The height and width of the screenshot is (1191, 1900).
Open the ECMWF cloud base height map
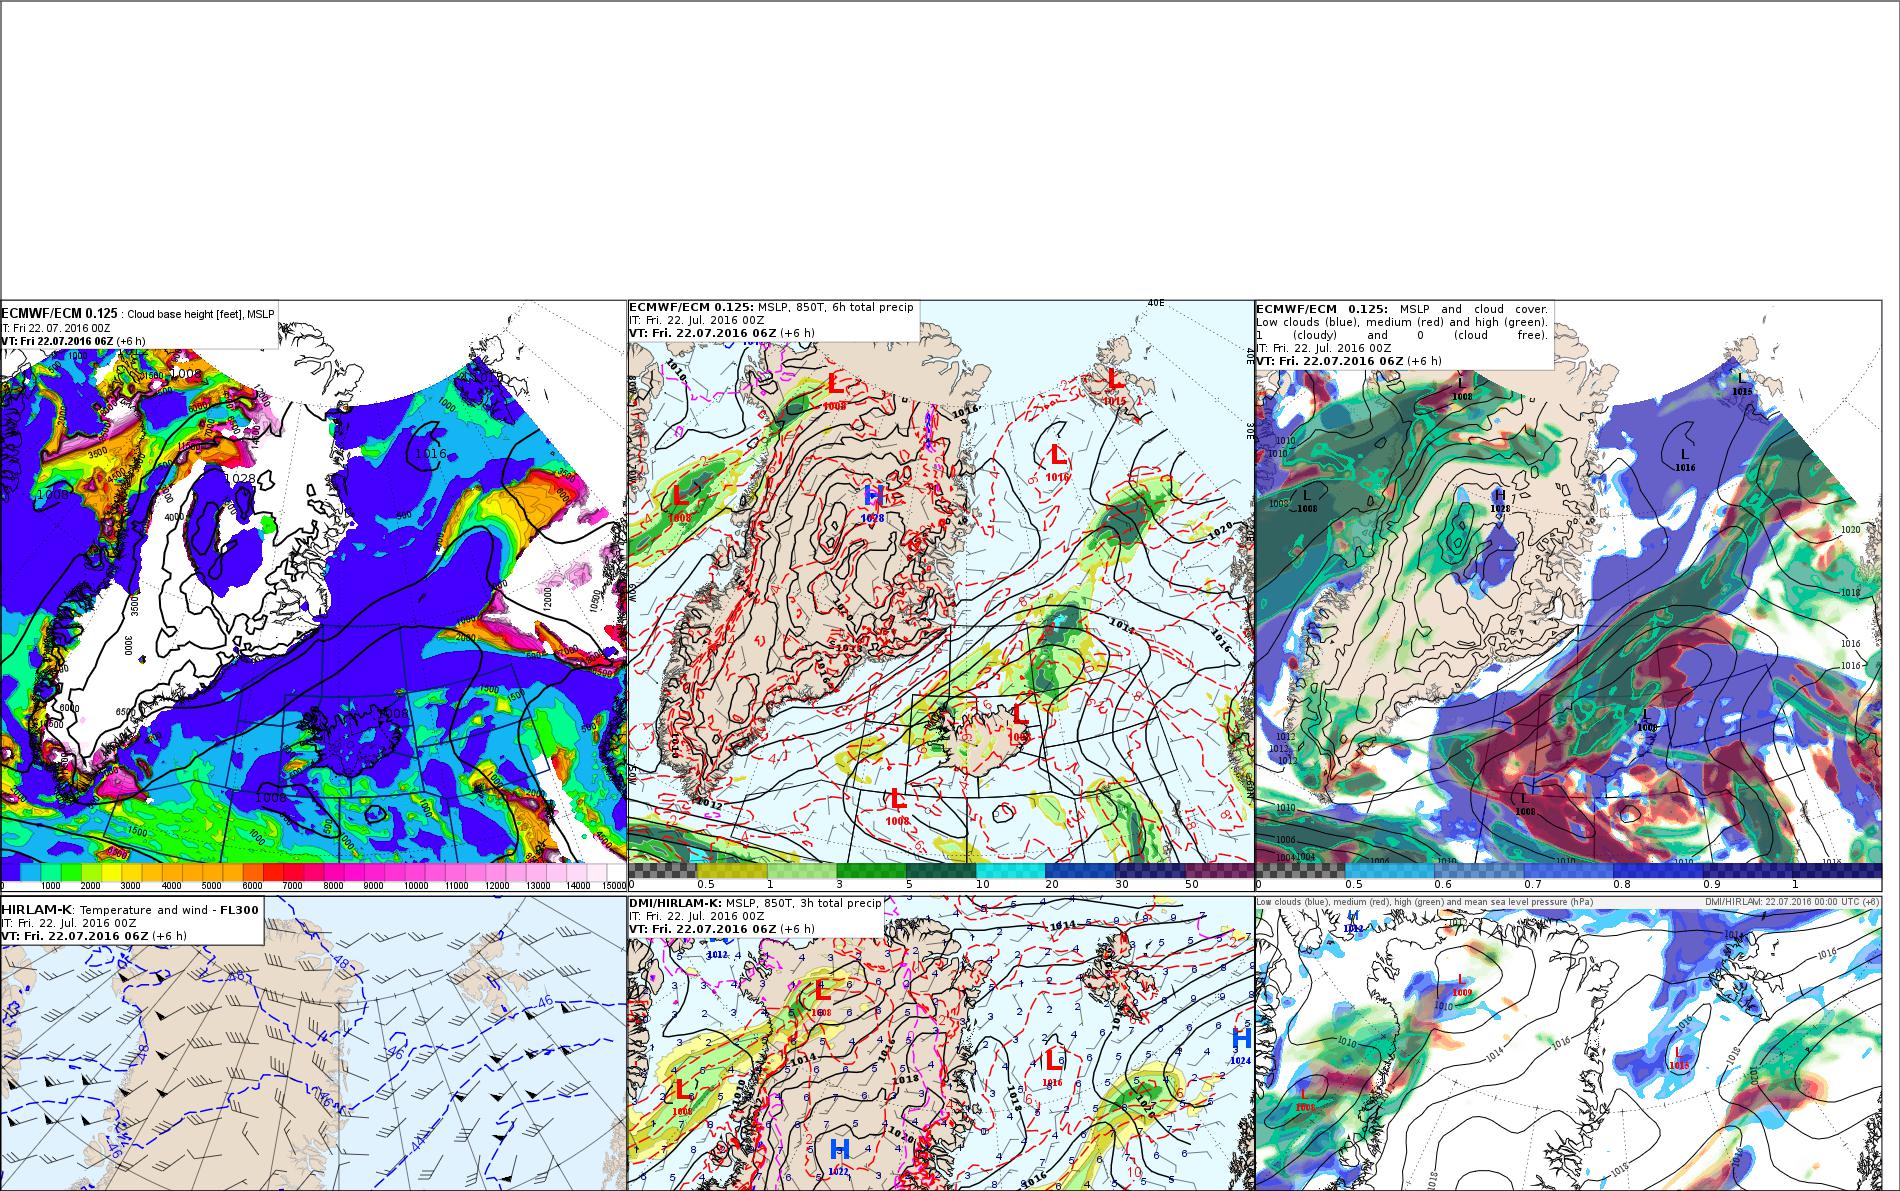[314, 596]
